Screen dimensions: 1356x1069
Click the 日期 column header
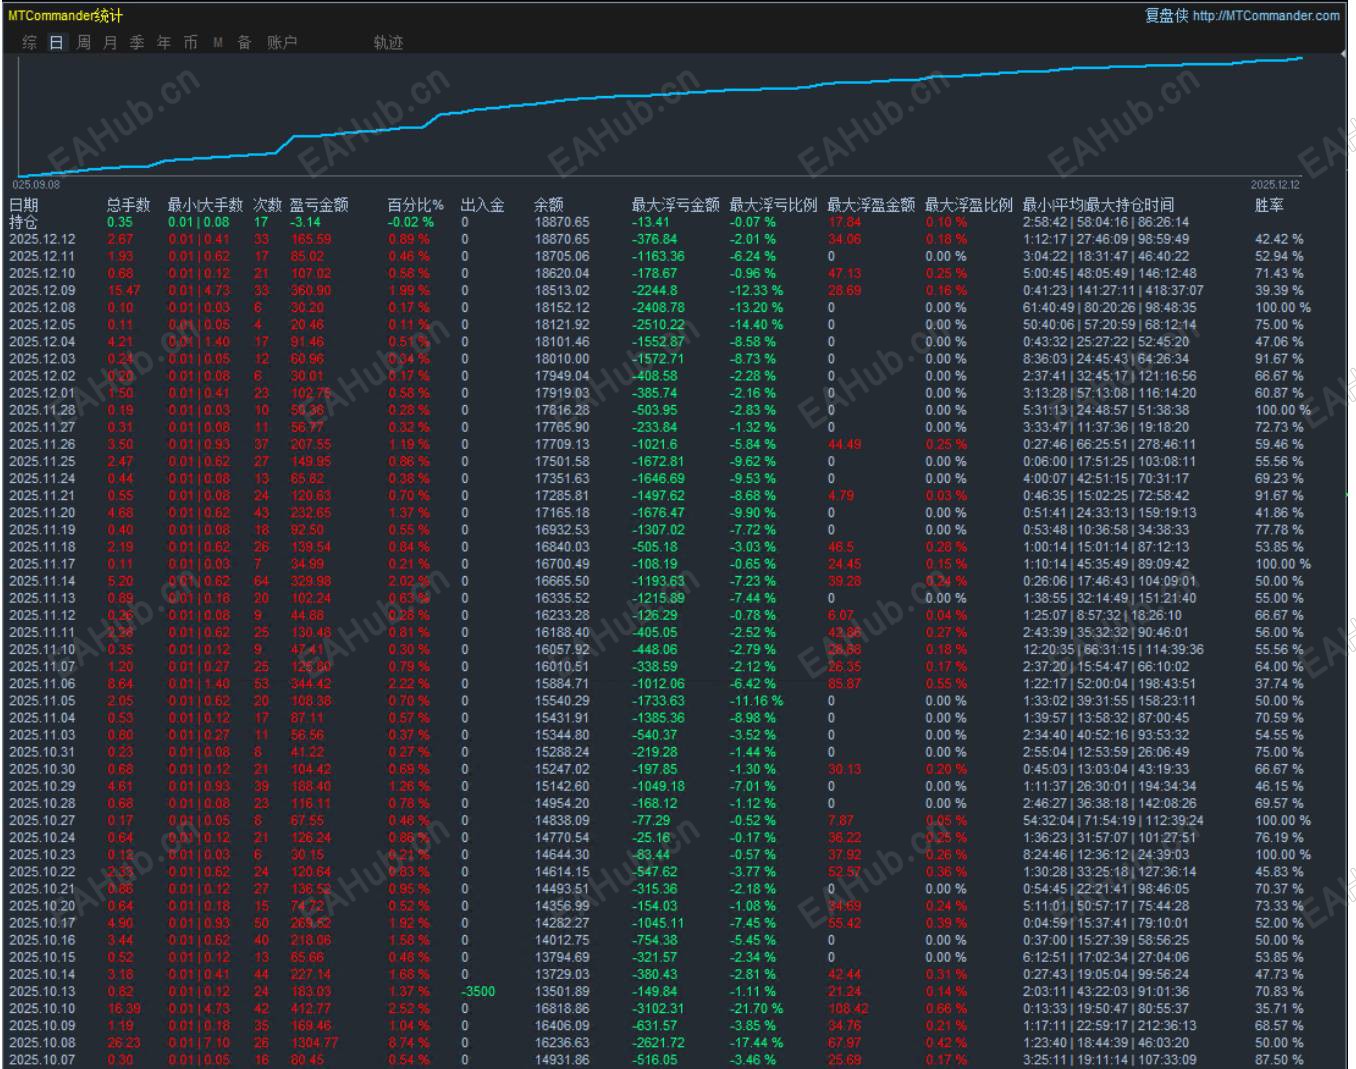coord(24,204)
